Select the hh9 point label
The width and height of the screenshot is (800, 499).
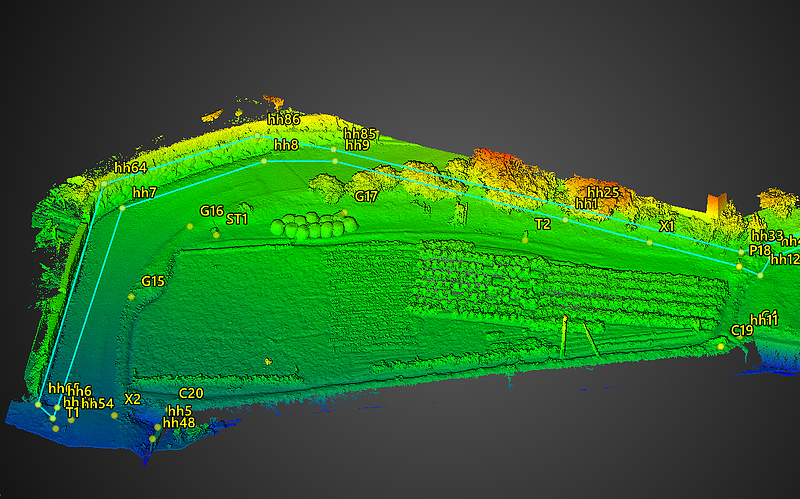[x=357, y=145]
